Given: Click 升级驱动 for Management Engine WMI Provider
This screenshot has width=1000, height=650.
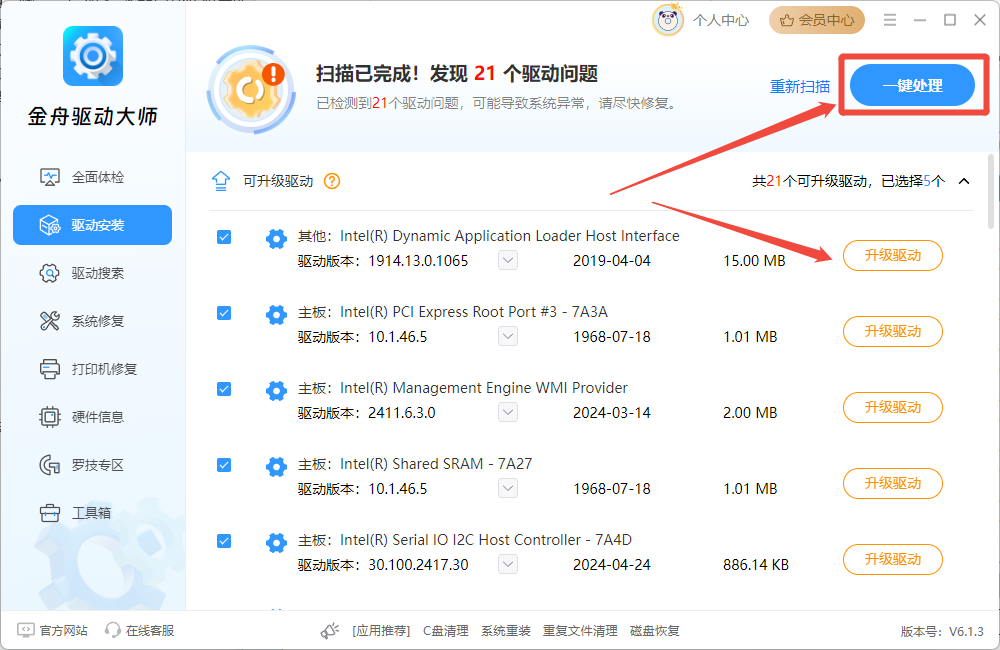Looking at the screenshot, I should click(x=893, y=407).
